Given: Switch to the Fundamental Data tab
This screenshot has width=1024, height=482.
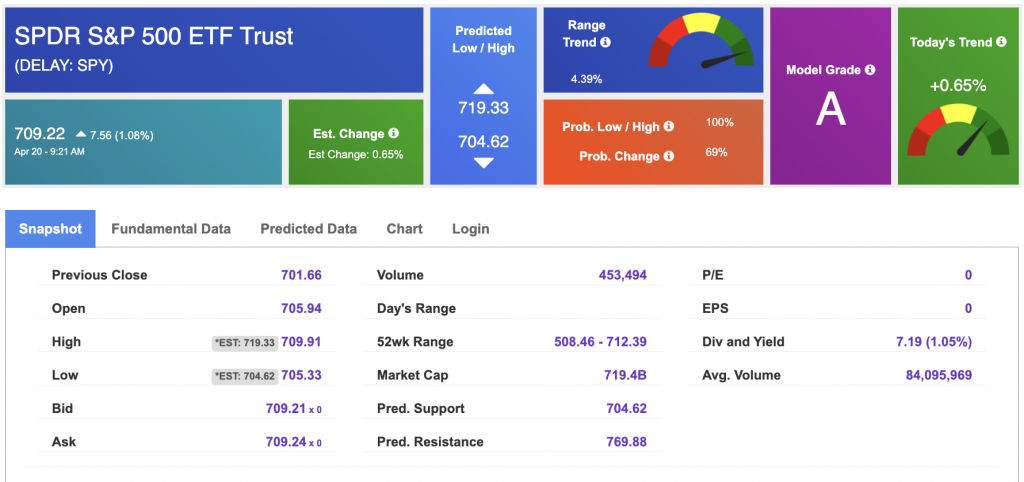Looking at the screenshot, I should [x=171, y=229].
